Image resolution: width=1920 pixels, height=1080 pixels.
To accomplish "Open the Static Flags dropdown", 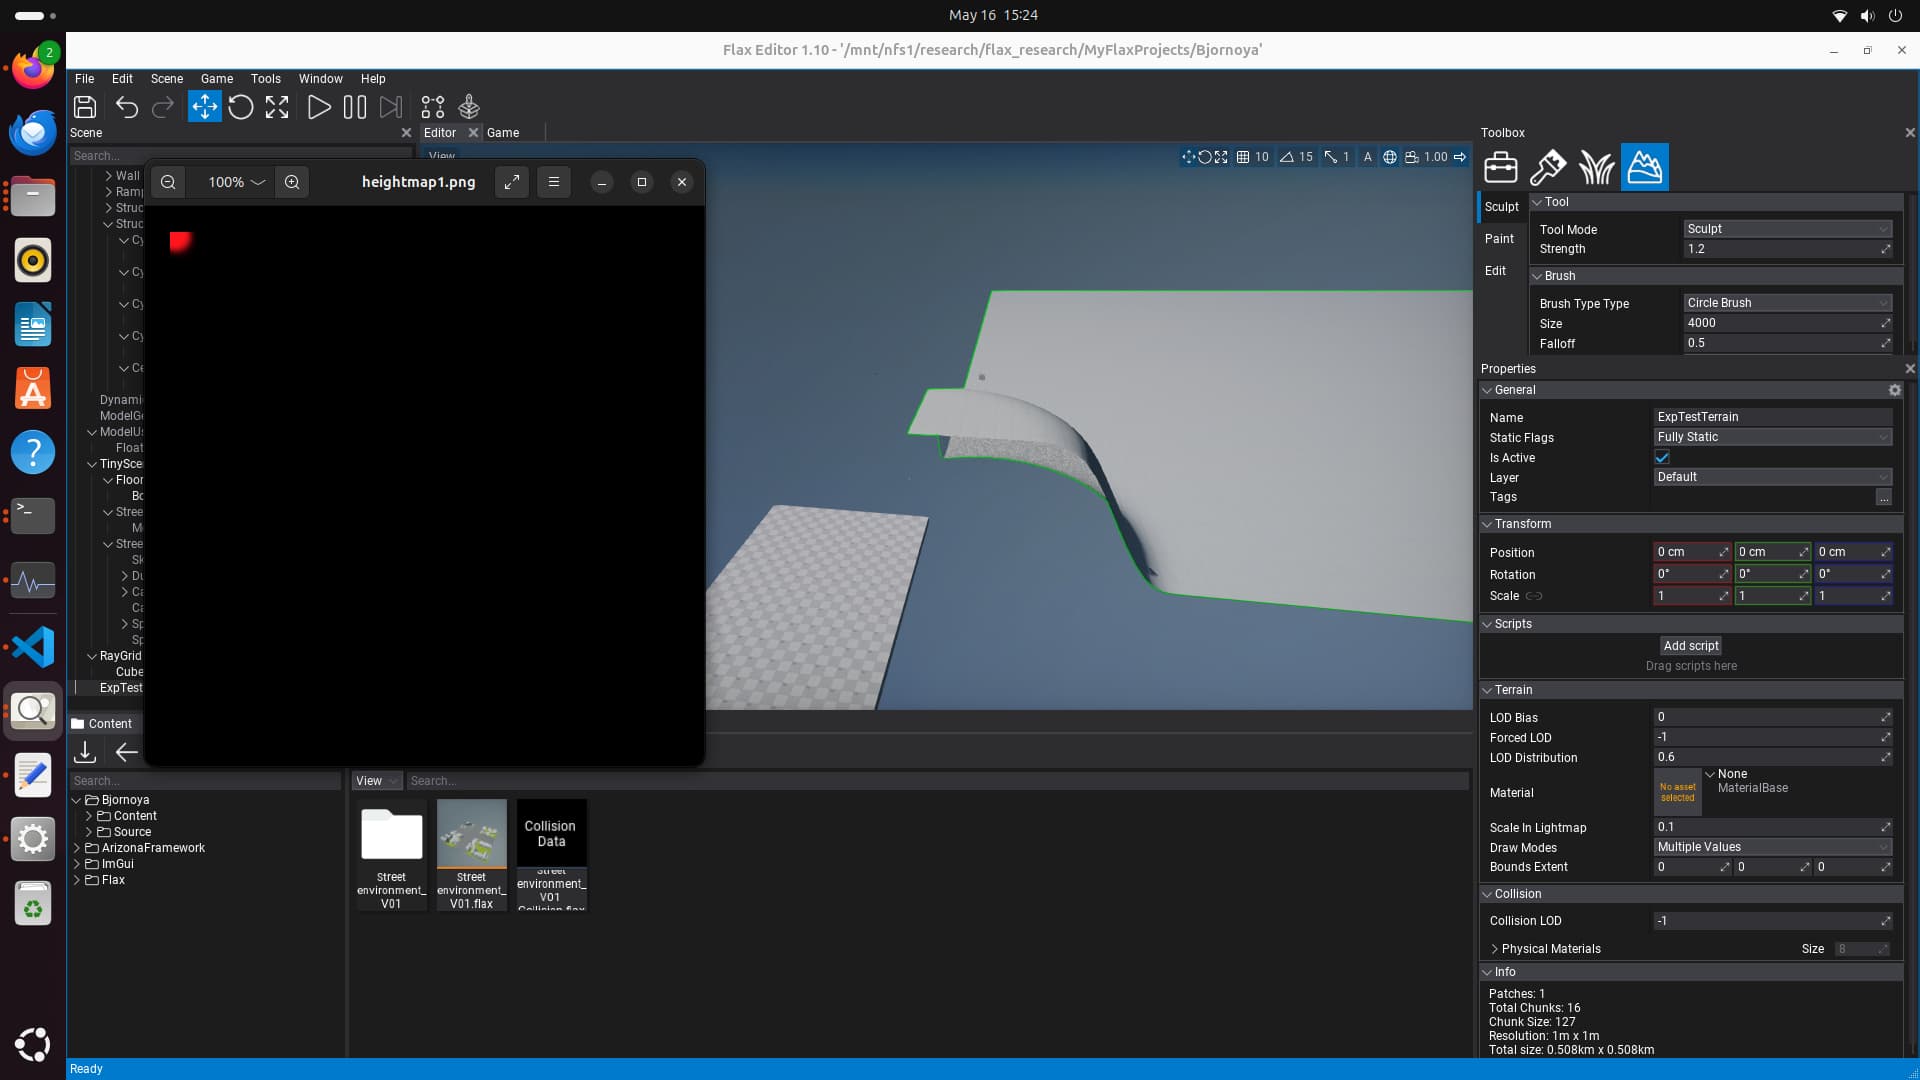I will [x=1773, y=437].
